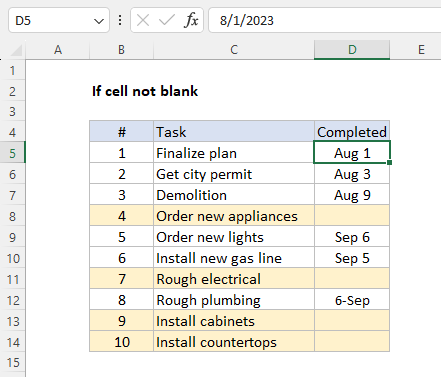Select column C header
Image resolution: width=441 pixels, height=377 pixels.
coord(234,50)
